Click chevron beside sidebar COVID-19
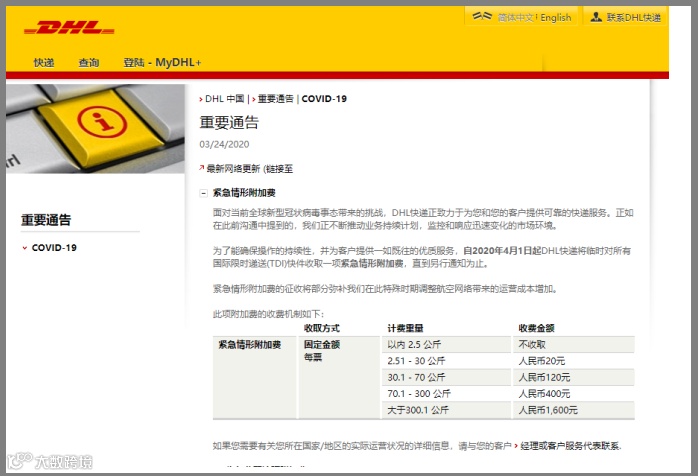Viewport: 698px width, 476px height. click(25, 248)
